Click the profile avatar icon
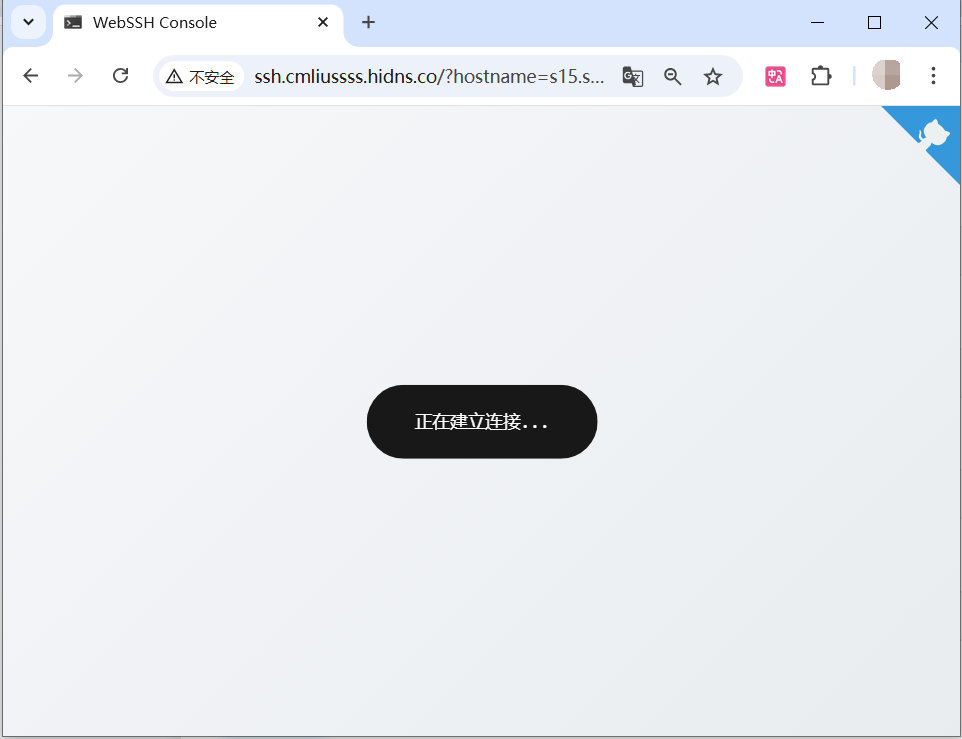 coord(886,76)
